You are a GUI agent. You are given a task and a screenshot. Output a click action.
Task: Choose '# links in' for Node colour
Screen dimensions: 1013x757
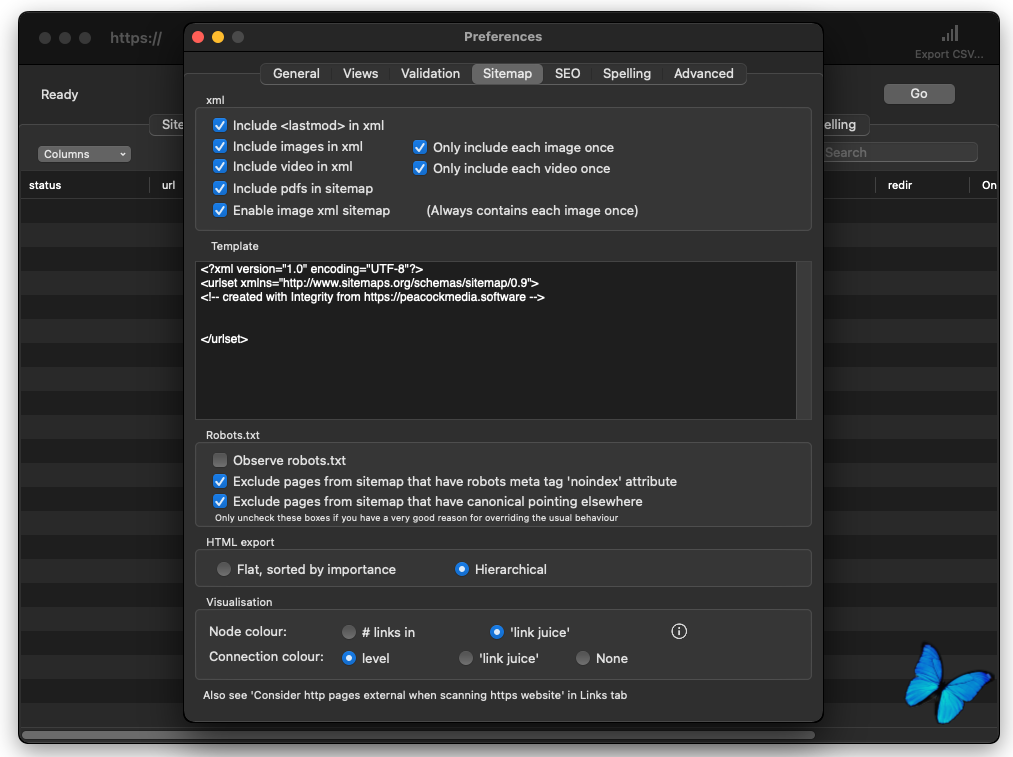pos(349,632)
